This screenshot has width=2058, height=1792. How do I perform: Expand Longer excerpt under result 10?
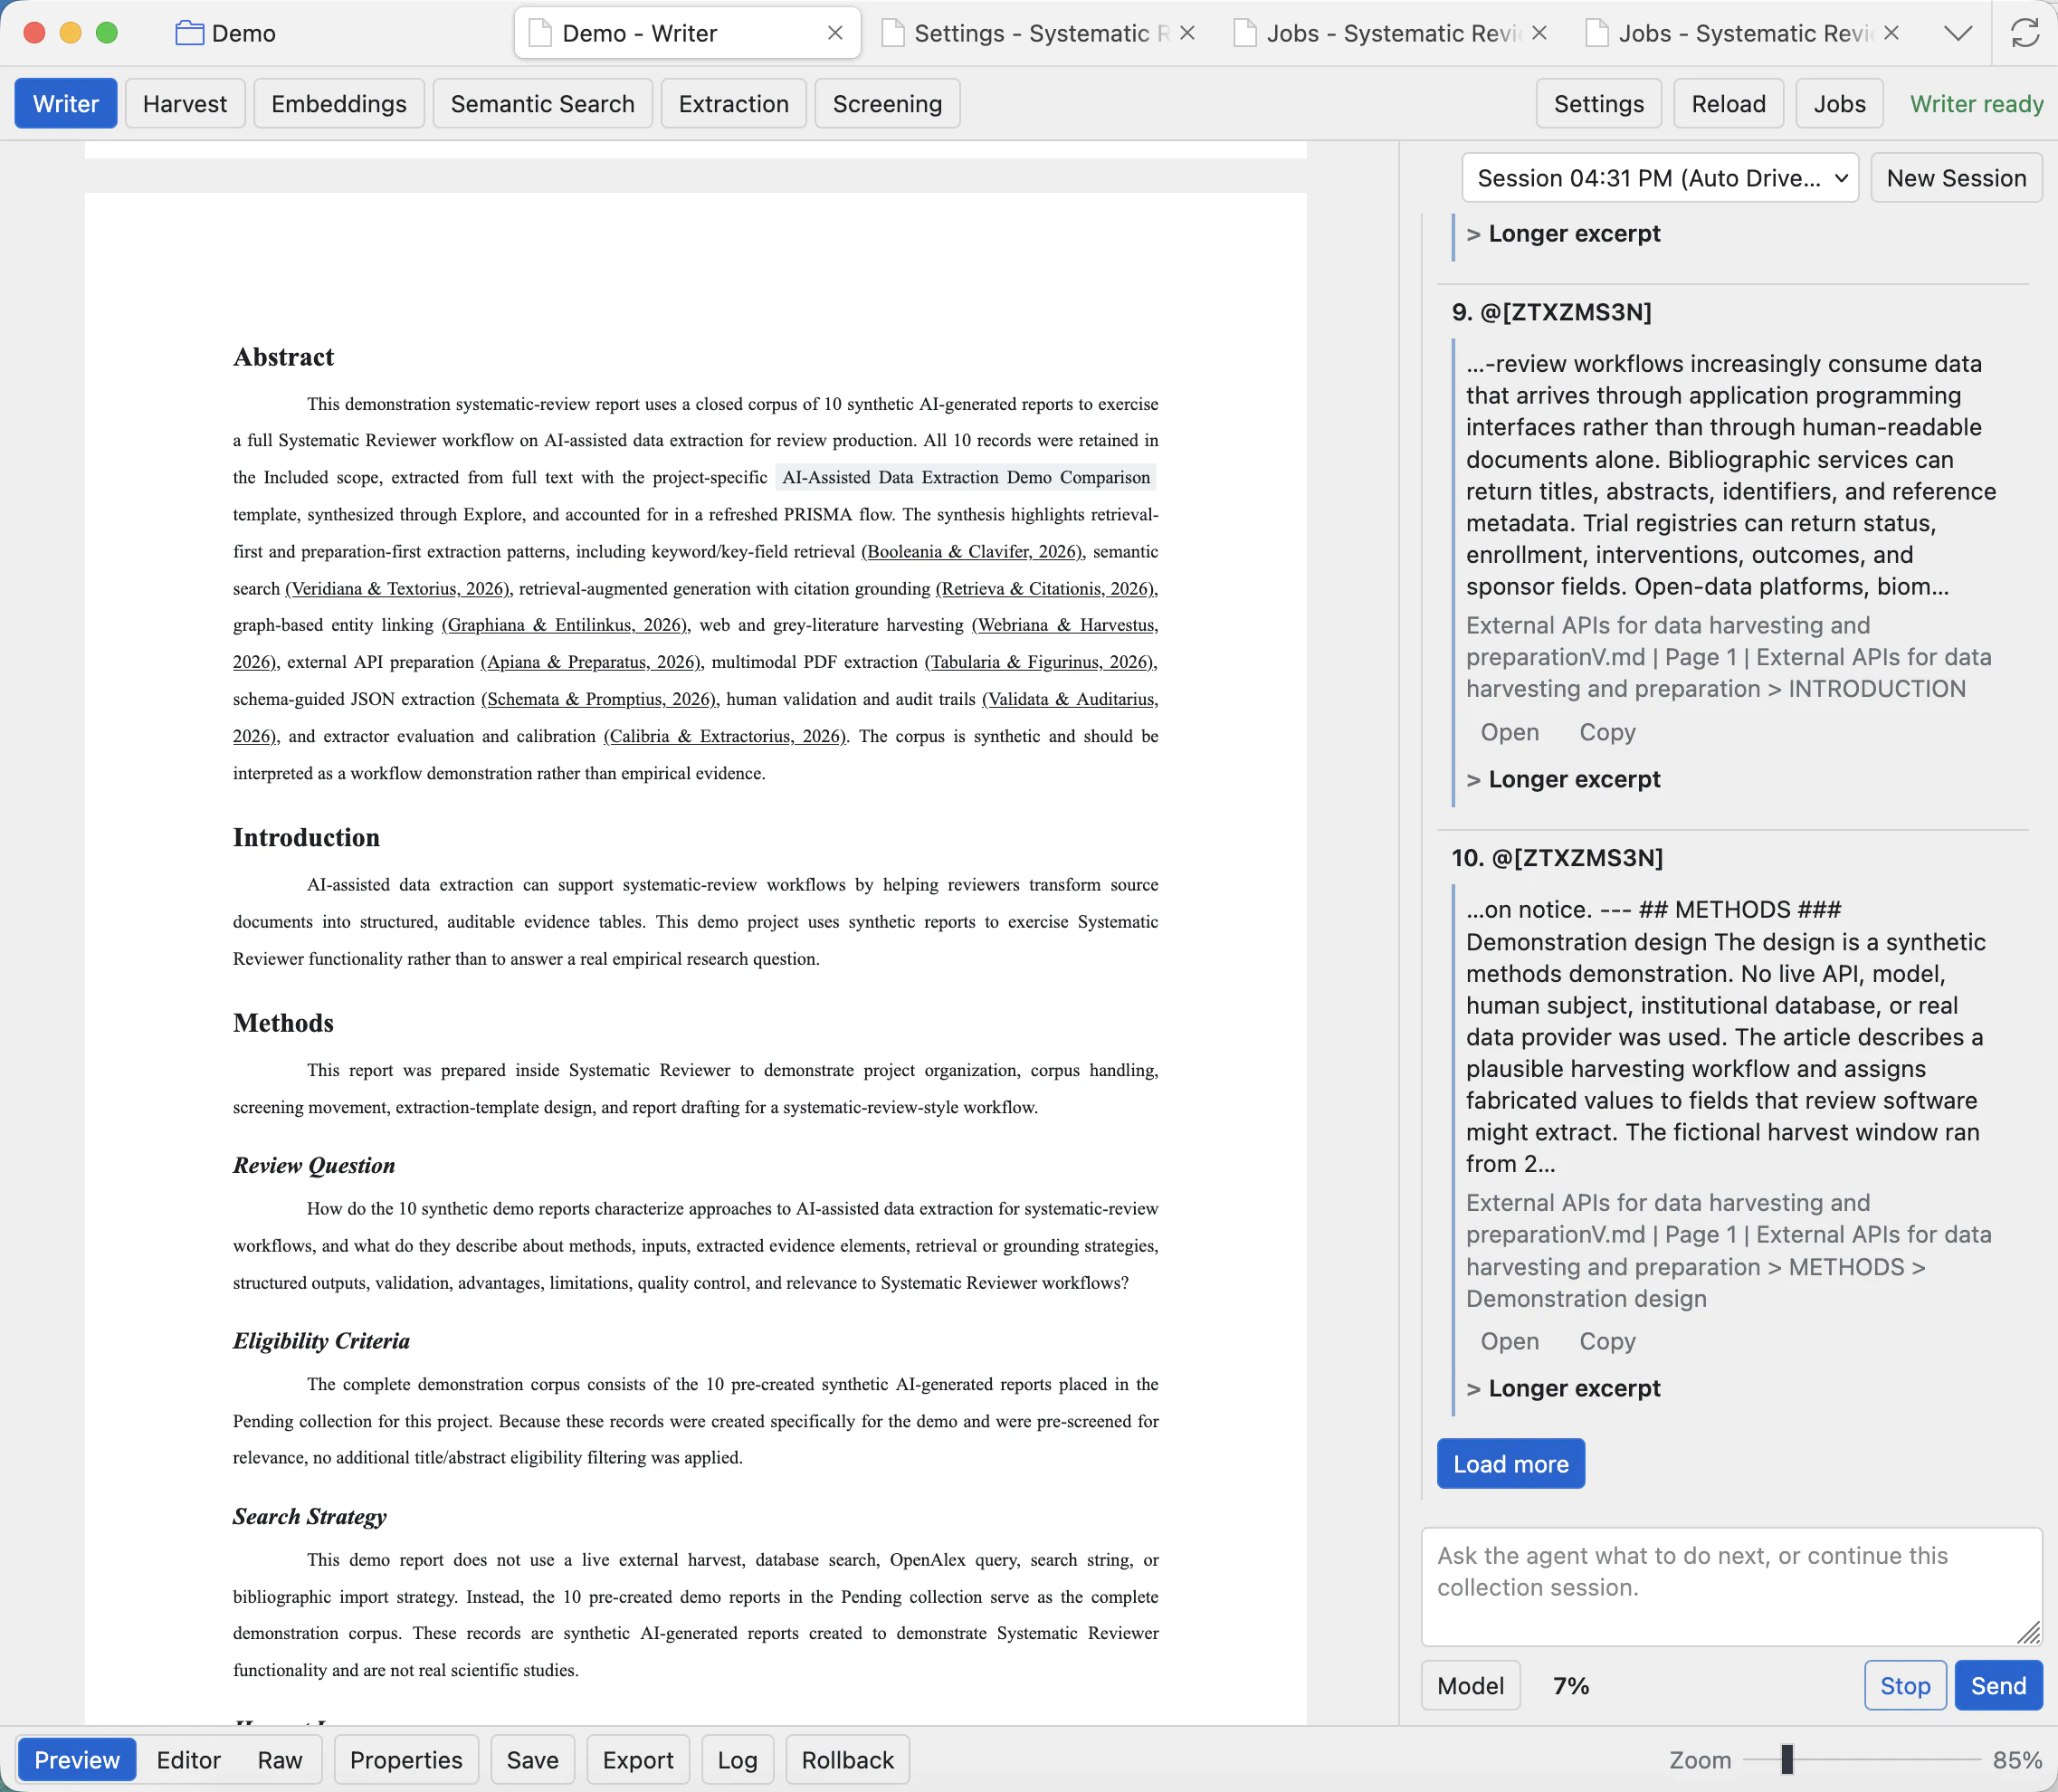pos(1563,1388)
